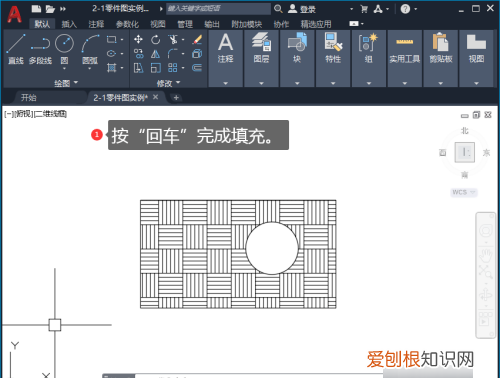
Task: Open the 圆弧 arc options dropdown arrow
Action: pyautogui.click(x=90, y=69)
